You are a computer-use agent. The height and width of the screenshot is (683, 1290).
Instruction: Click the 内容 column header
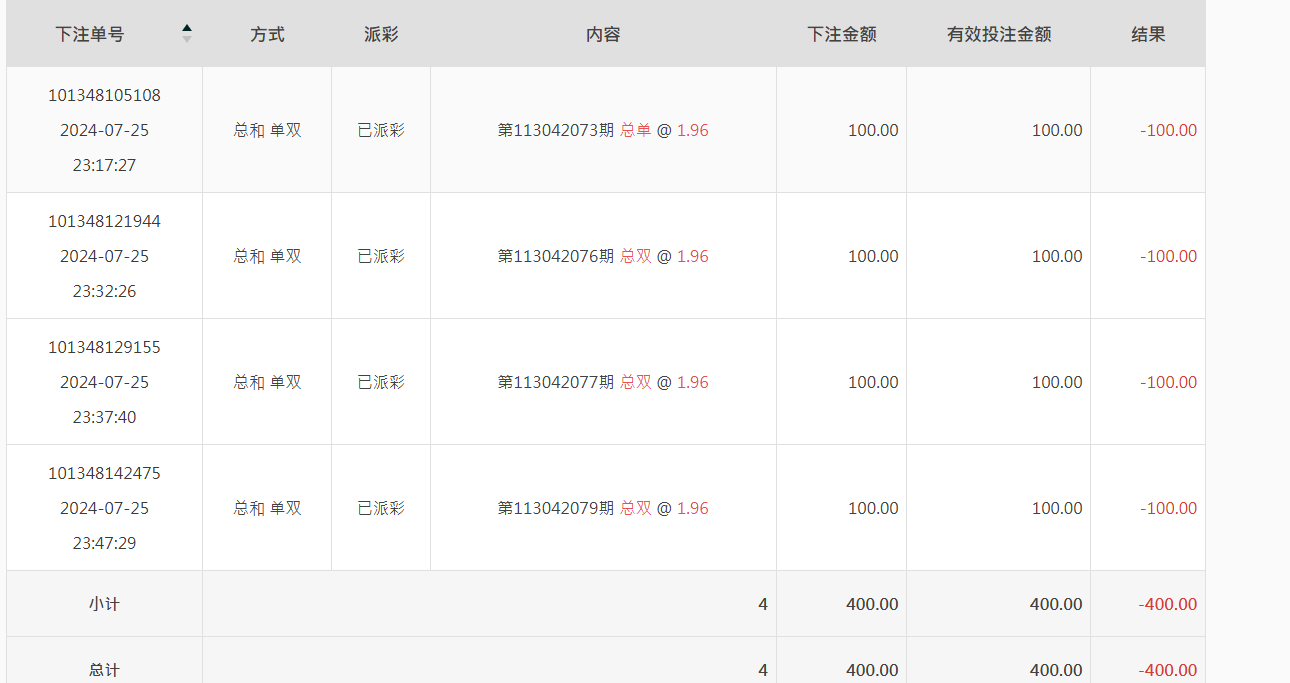pos(603,34)
